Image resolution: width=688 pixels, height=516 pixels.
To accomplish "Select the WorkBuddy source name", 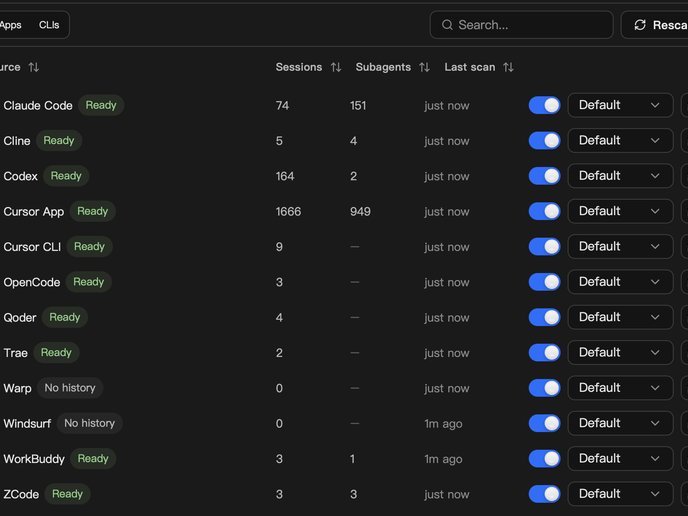I will tap(34, 459).
